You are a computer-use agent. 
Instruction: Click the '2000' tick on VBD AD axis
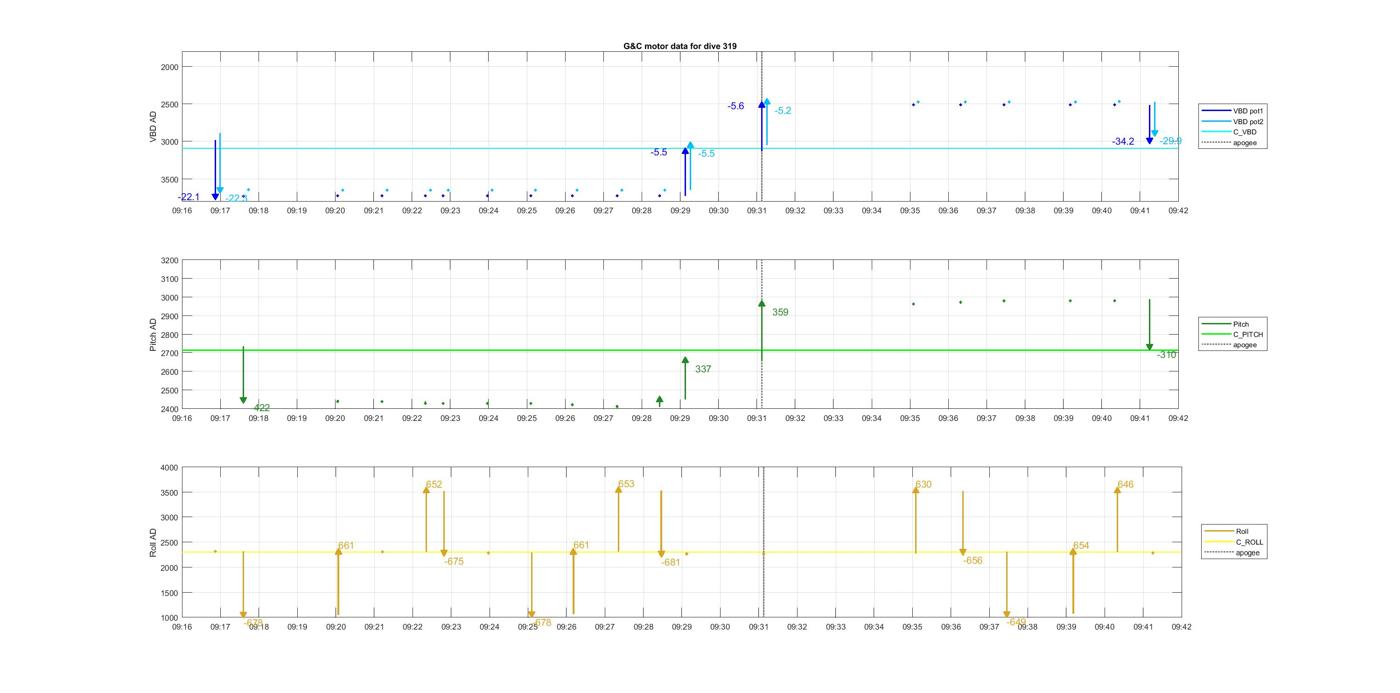[167, 67]
